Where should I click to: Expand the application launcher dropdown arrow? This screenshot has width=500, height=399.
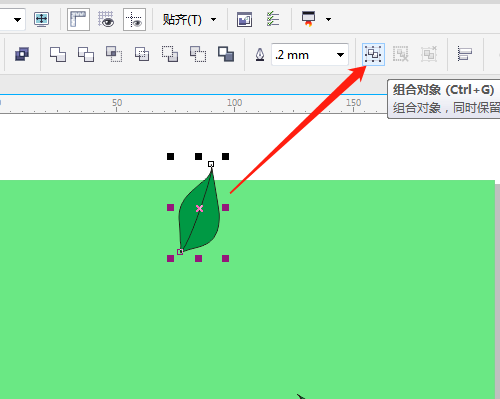[328, 20]
